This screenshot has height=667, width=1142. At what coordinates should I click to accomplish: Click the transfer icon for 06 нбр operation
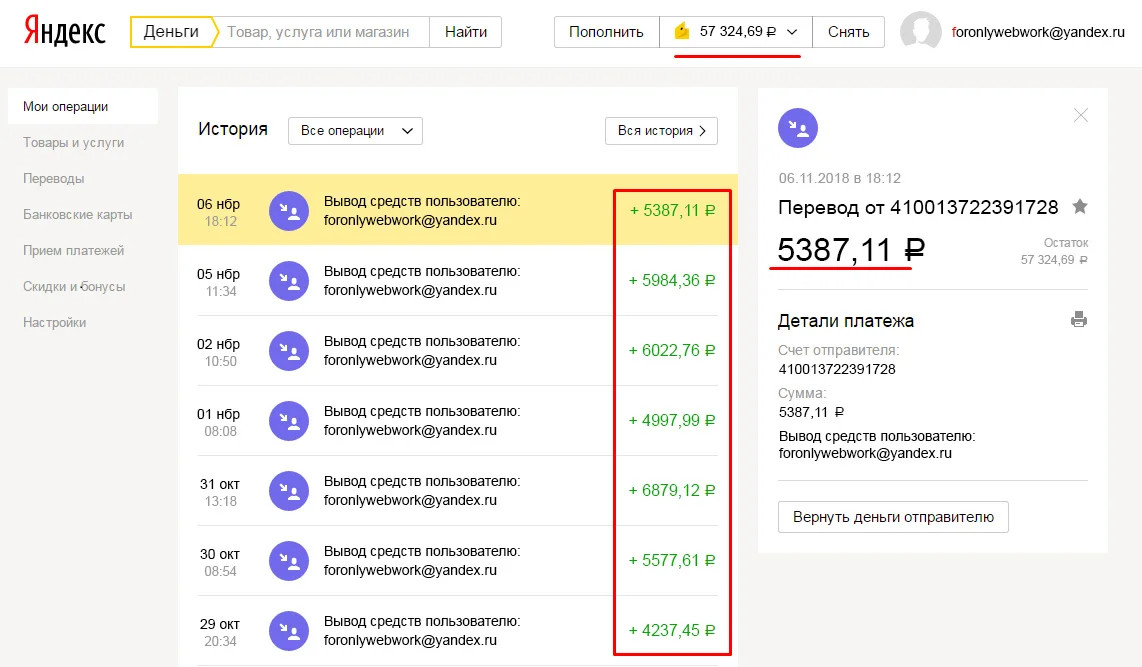click(289, 211)
